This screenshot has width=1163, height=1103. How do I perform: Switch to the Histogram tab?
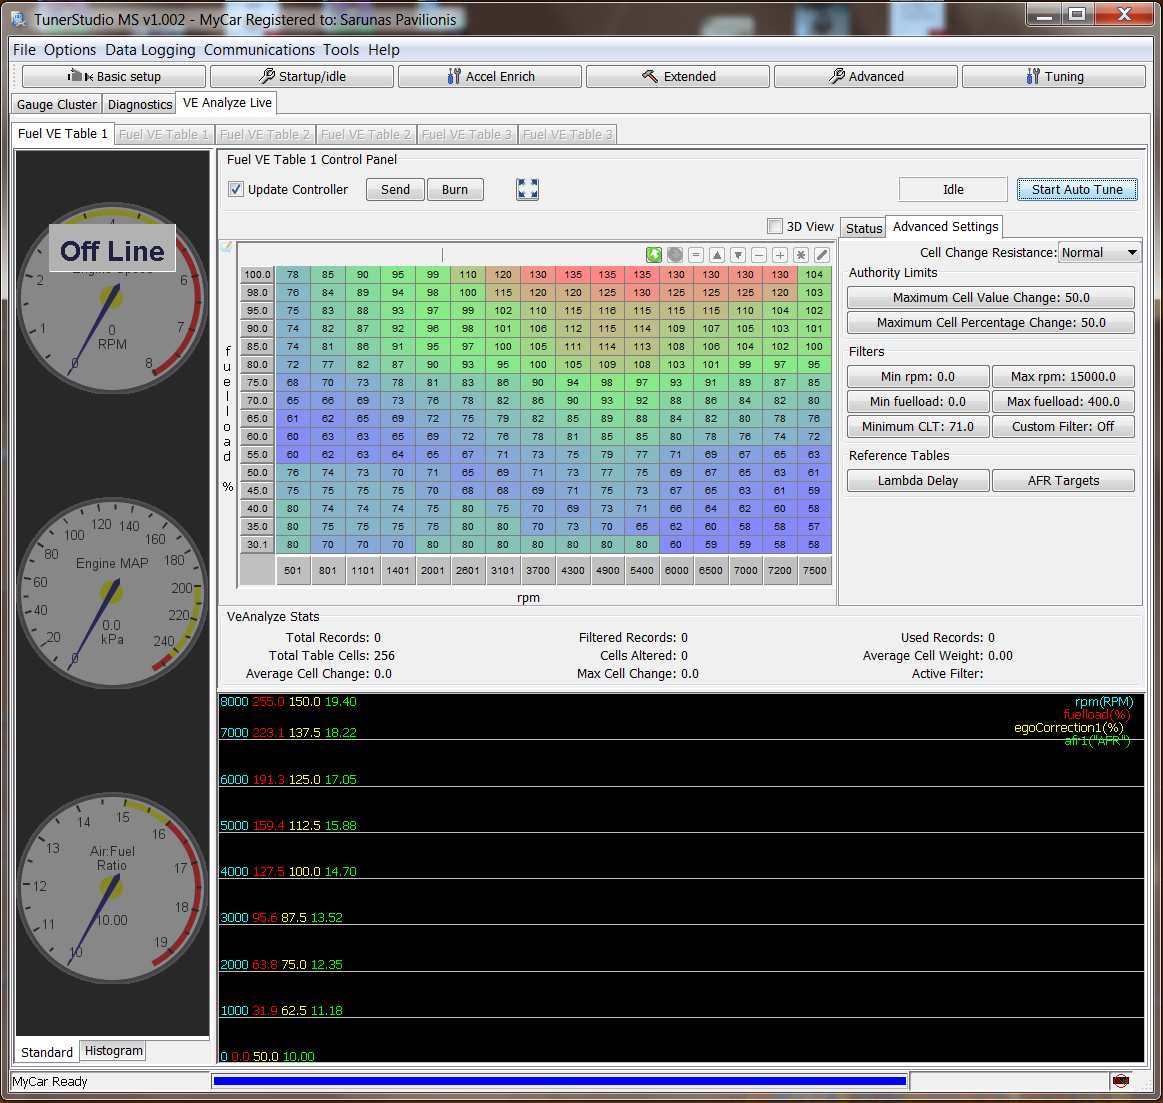(x=113, y=1051)
